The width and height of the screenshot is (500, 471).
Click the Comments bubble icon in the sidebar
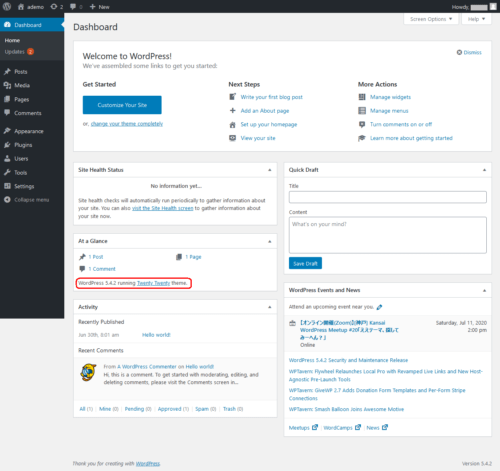pyautogui.click(x=7, y=113)
